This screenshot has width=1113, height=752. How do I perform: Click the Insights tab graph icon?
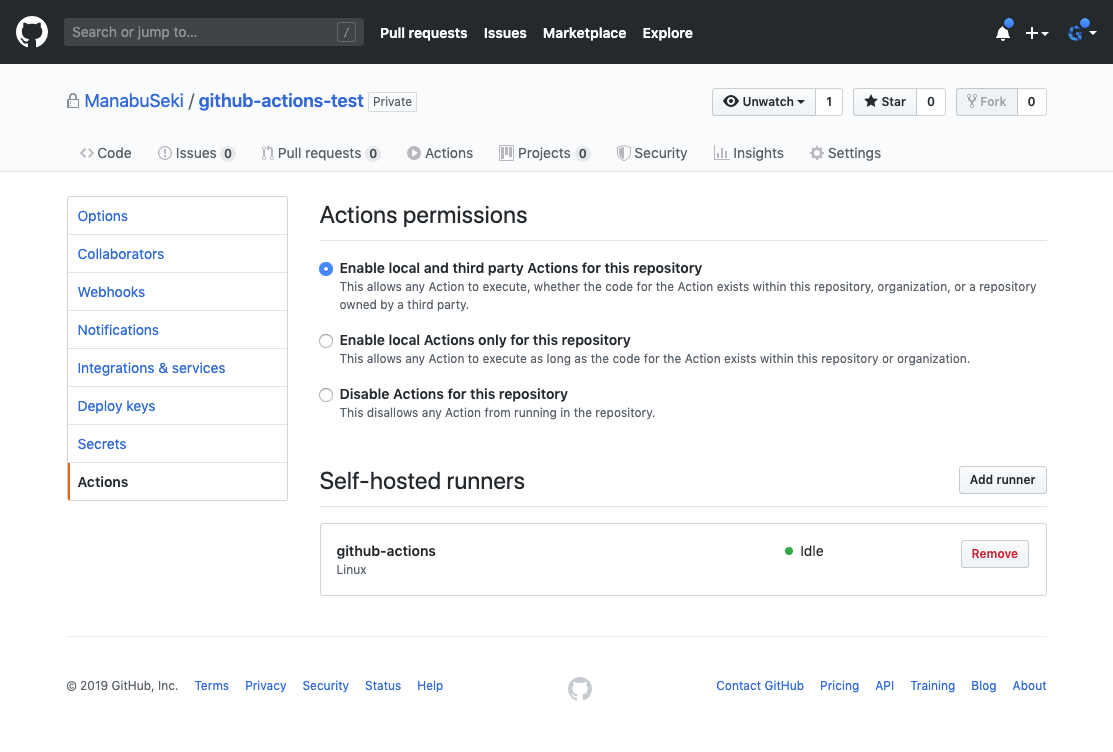point(721,153)
